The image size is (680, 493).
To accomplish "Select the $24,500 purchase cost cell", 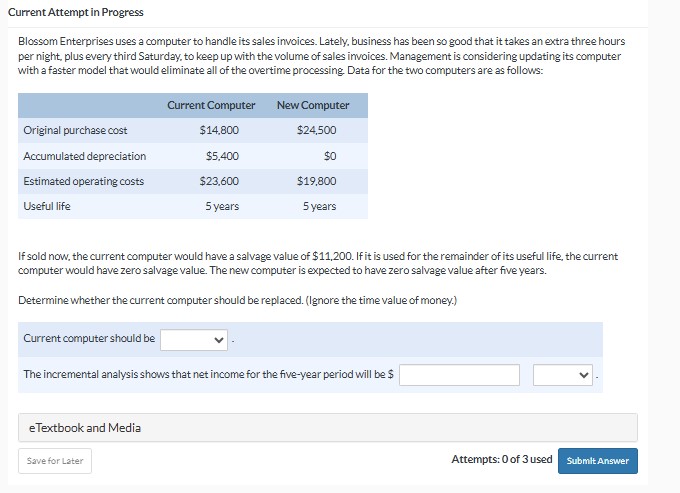I will pos(316,130).
